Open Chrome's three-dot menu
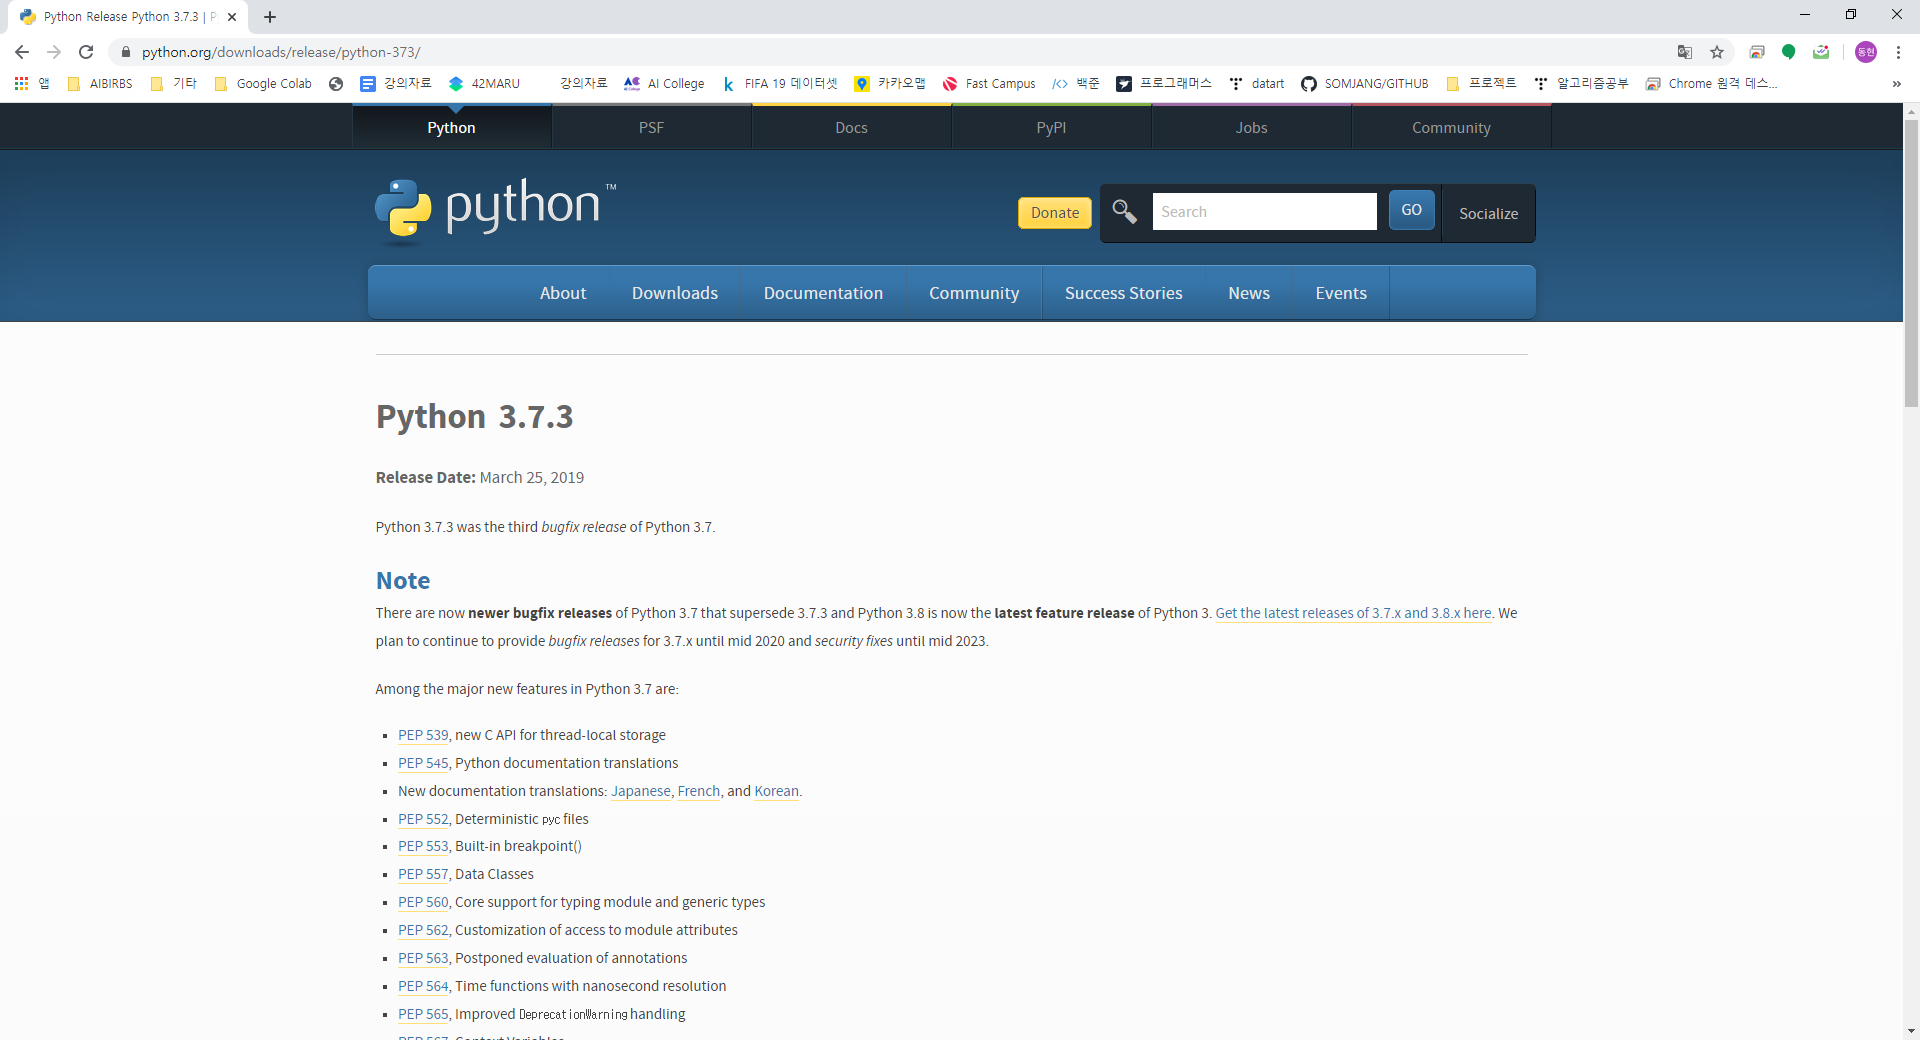The height and width of the screenshot is (1040, 1920). tap(1898, 52)
